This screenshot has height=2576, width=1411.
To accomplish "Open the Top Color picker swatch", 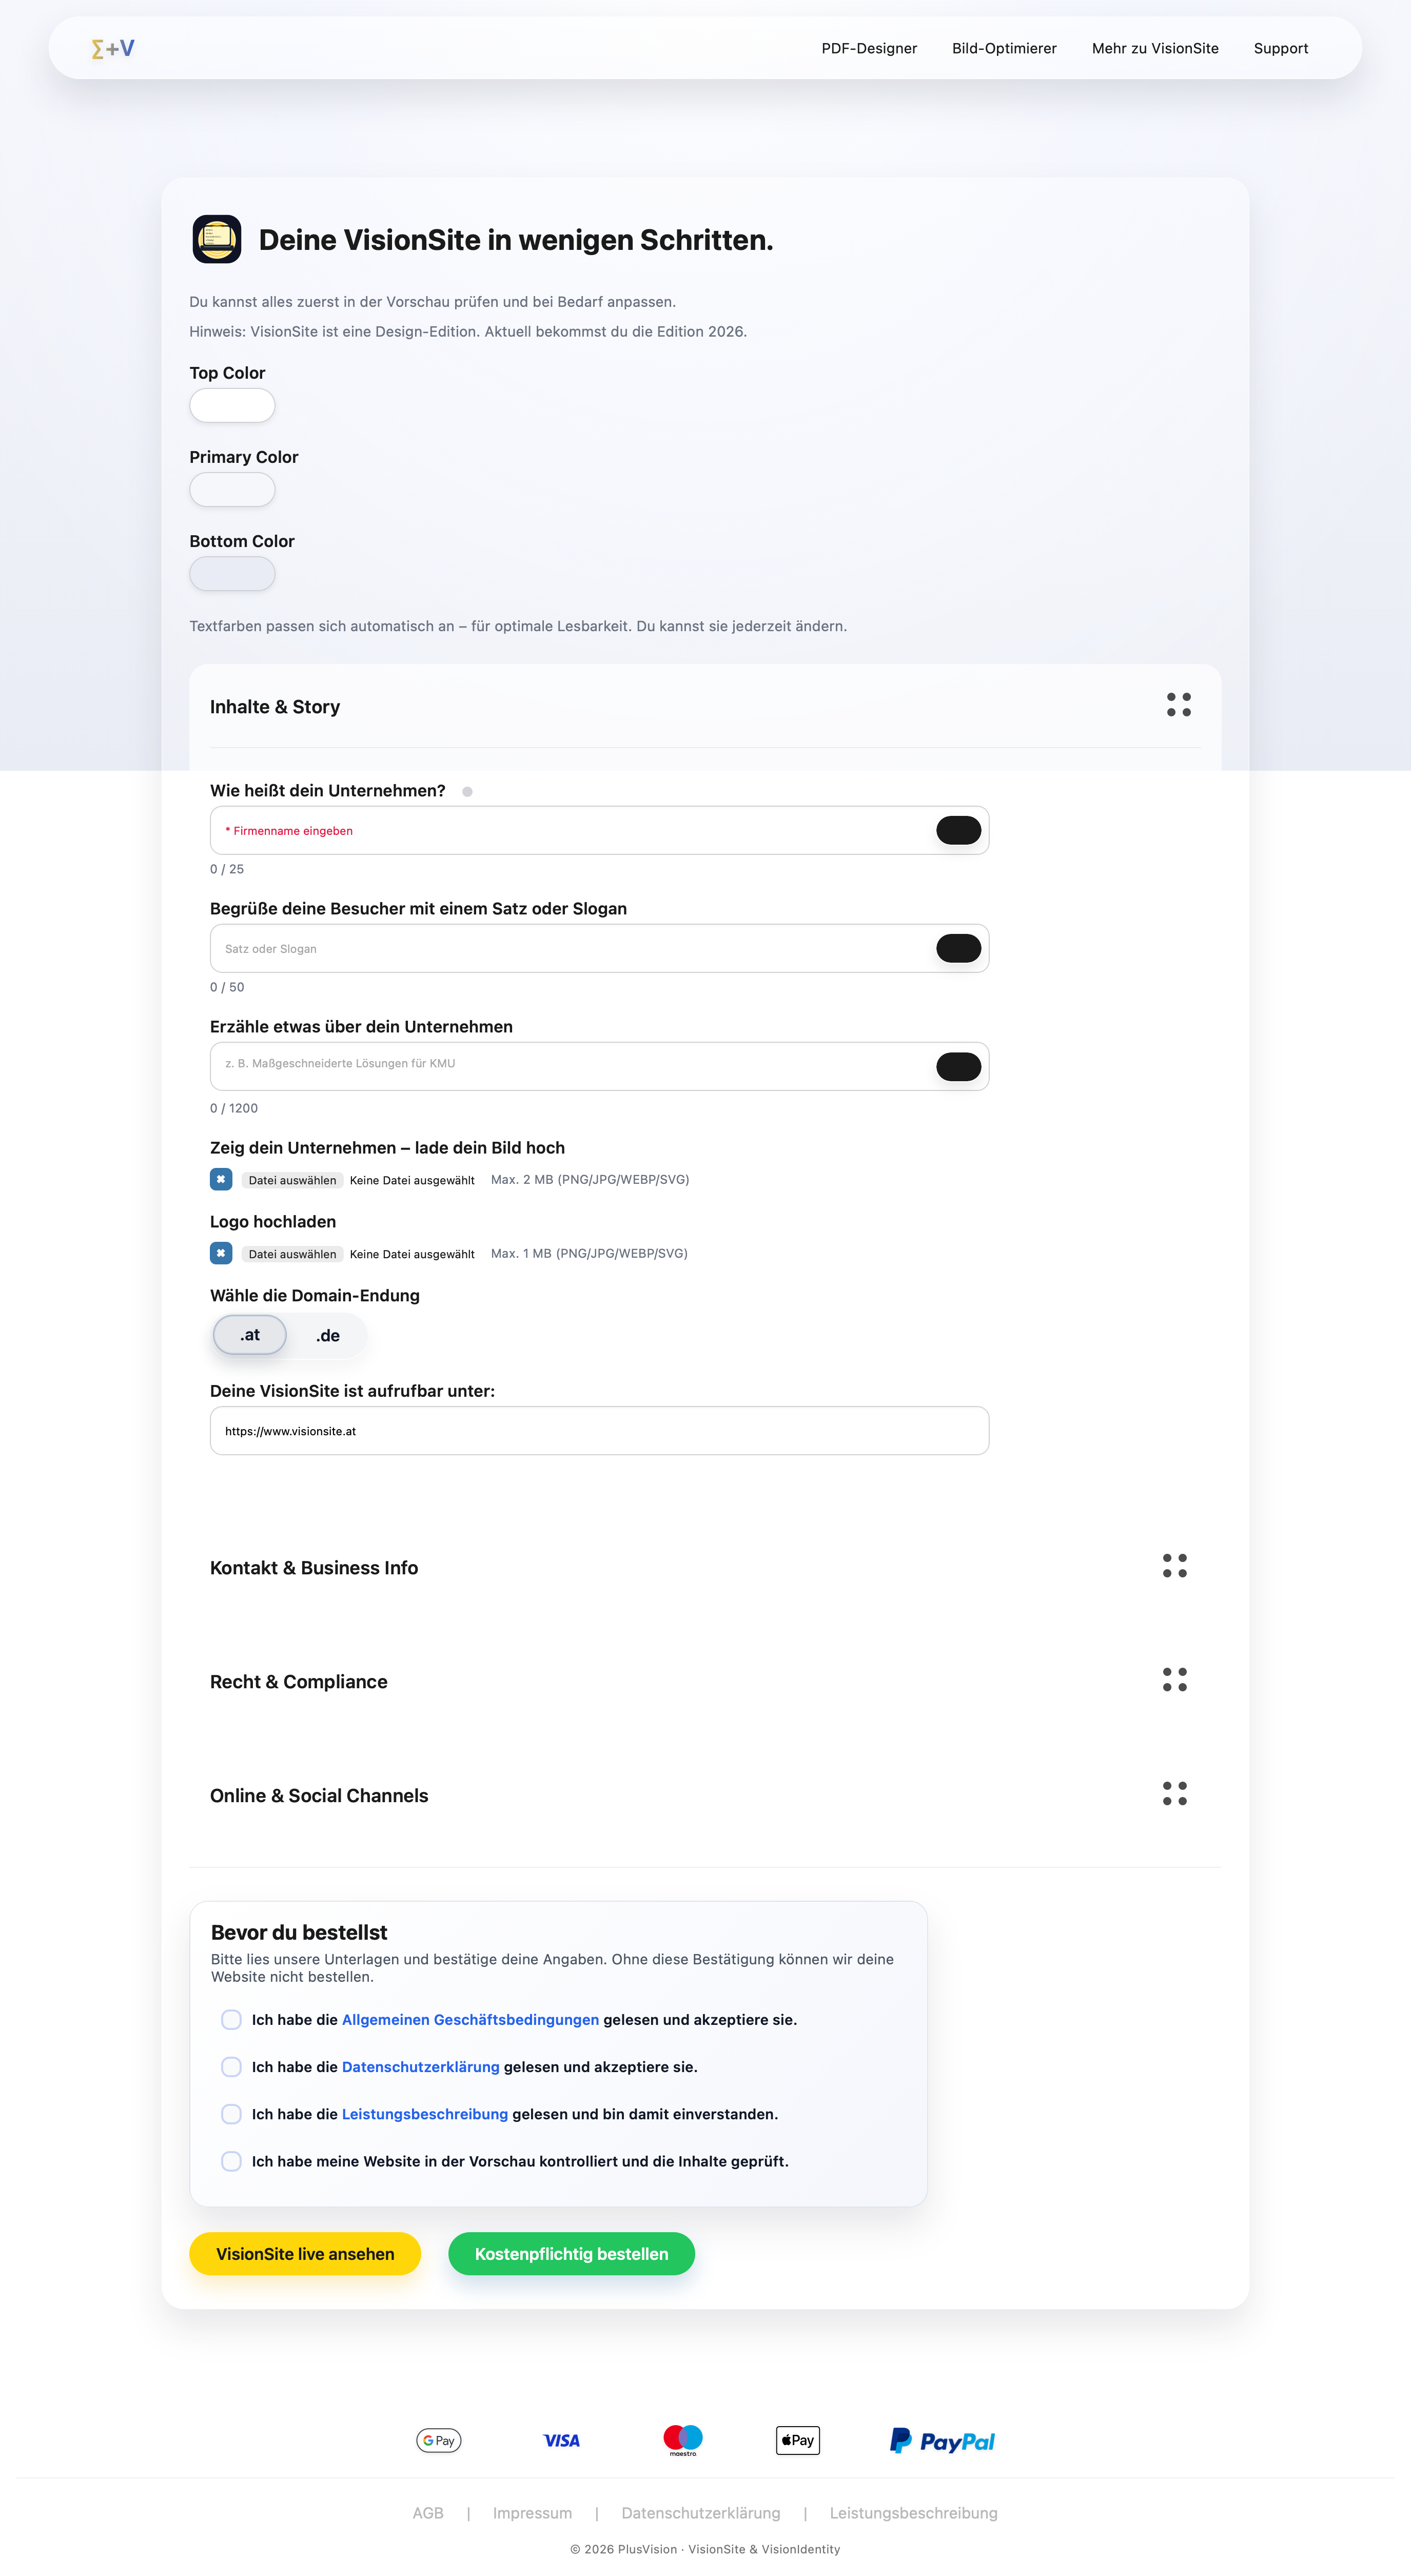I will [x=232, y=405].
